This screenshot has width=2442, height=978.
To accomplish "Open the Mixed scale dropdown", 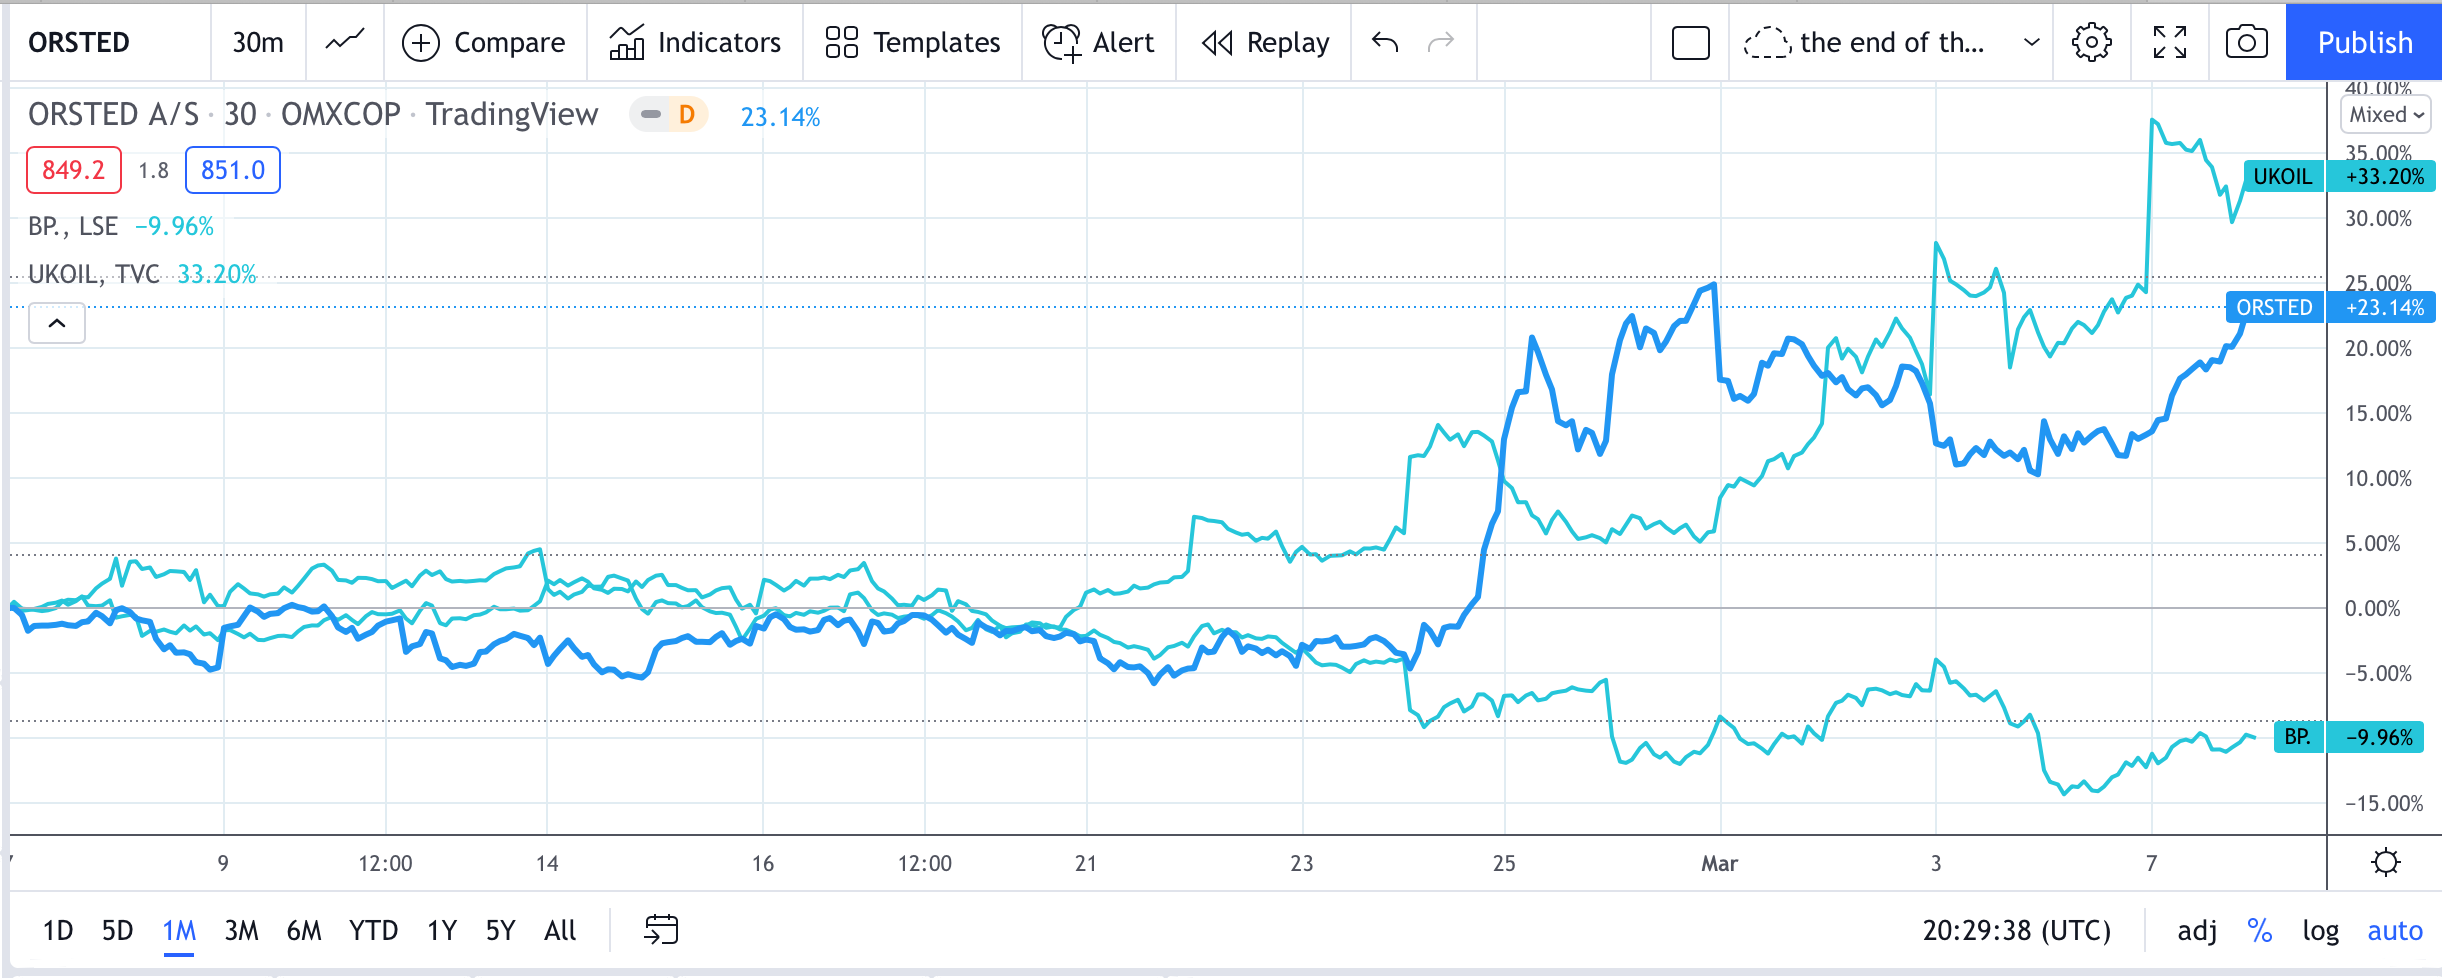I will (x=2386, y=115).
